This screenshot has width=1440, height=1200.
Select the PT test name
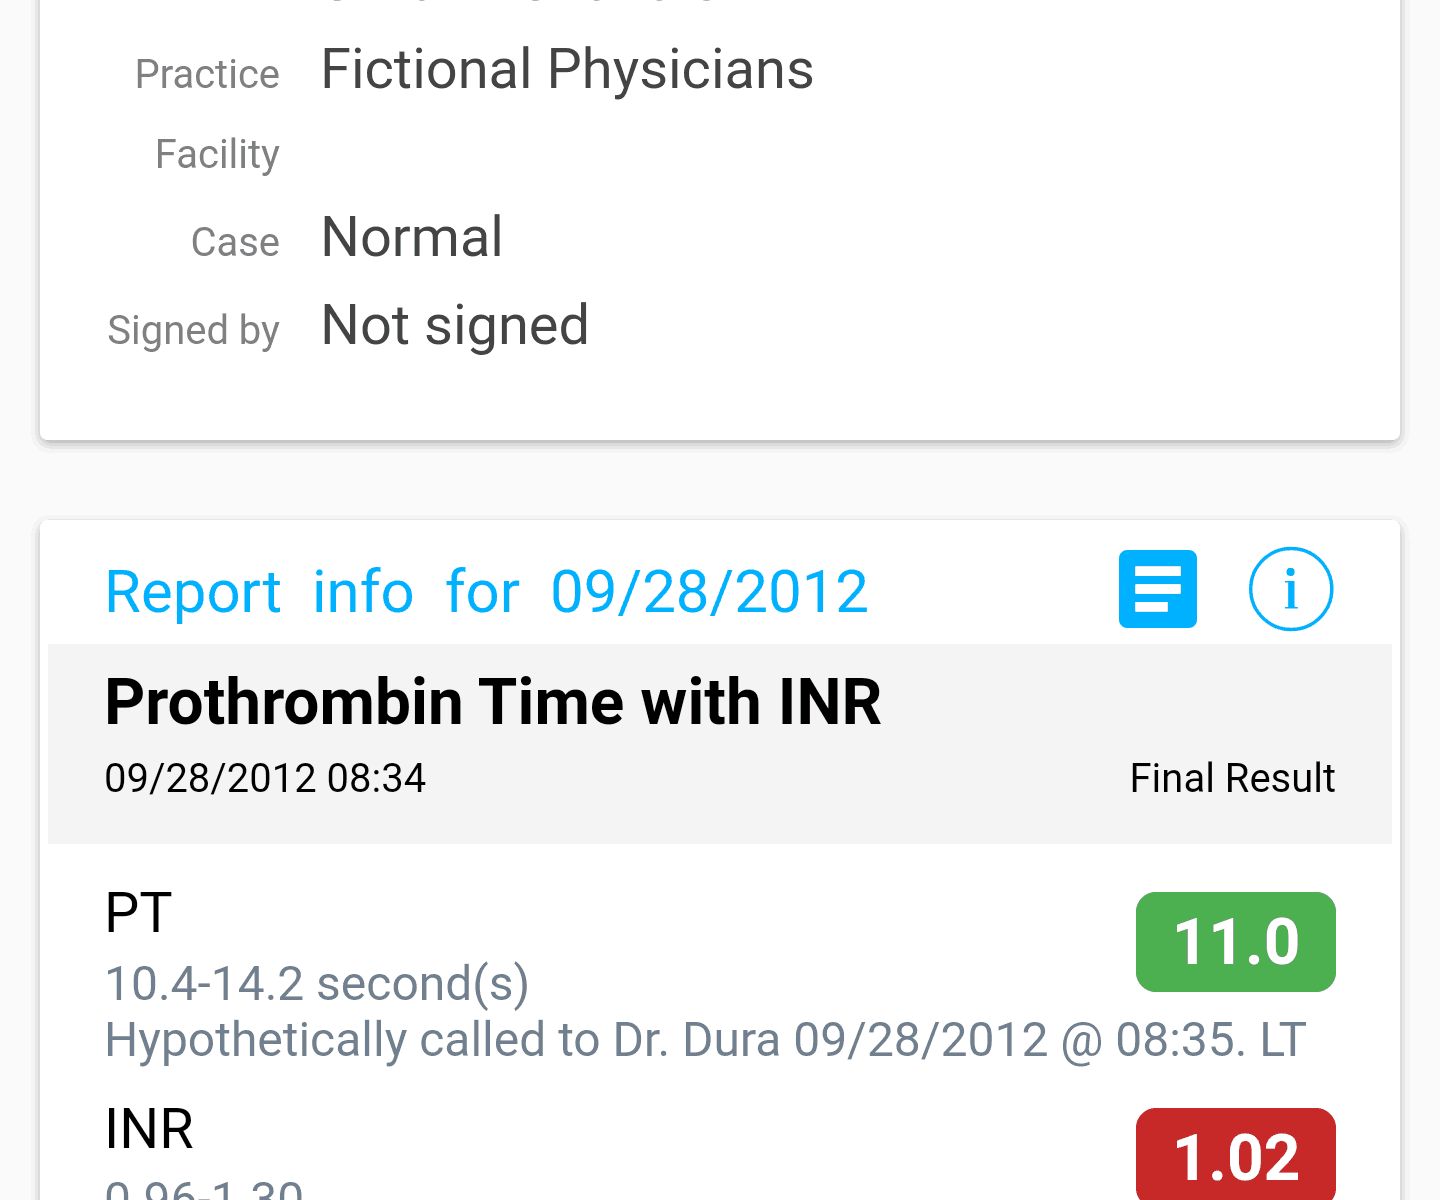tap(139, 912)
